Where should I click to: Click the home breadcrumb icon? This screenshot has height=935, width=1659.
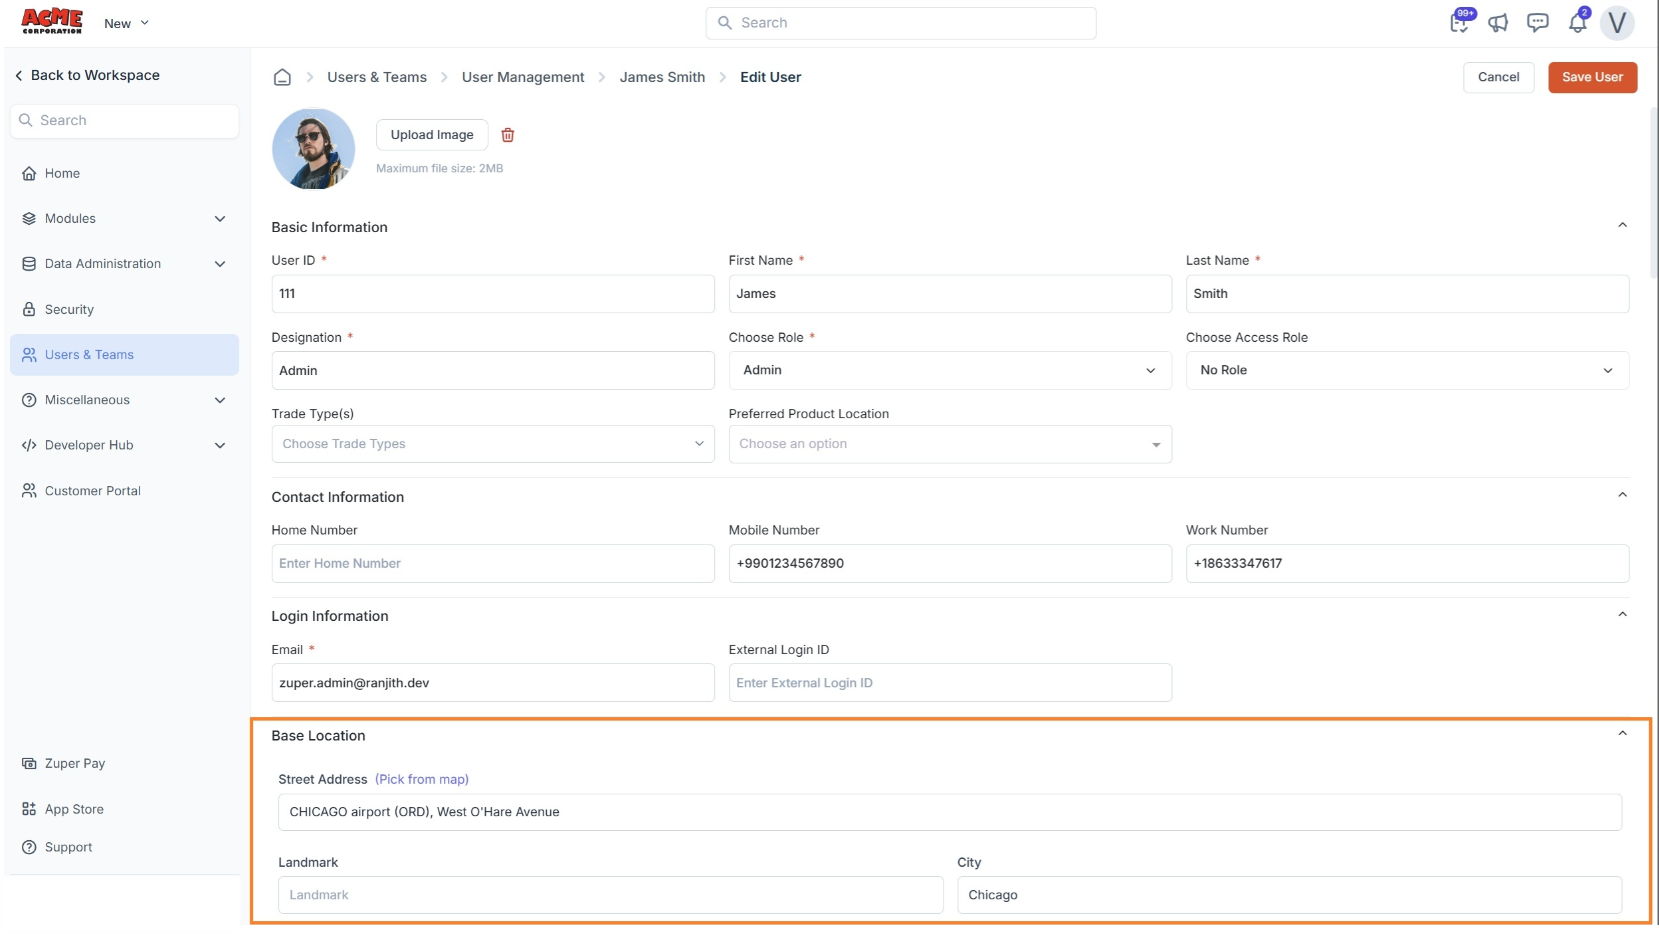tap(282, 77)
